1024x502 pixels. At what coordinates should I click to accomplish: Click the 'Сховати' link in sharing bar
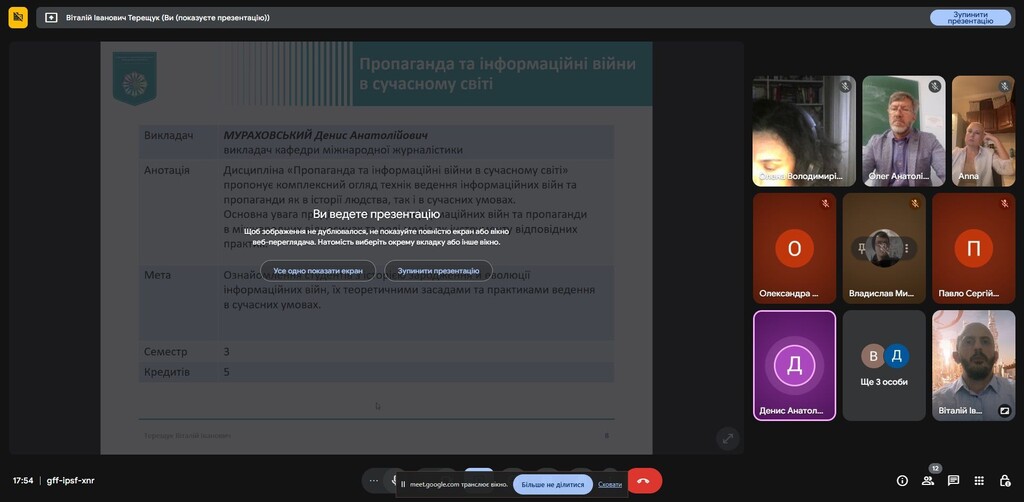pos(610,484)
